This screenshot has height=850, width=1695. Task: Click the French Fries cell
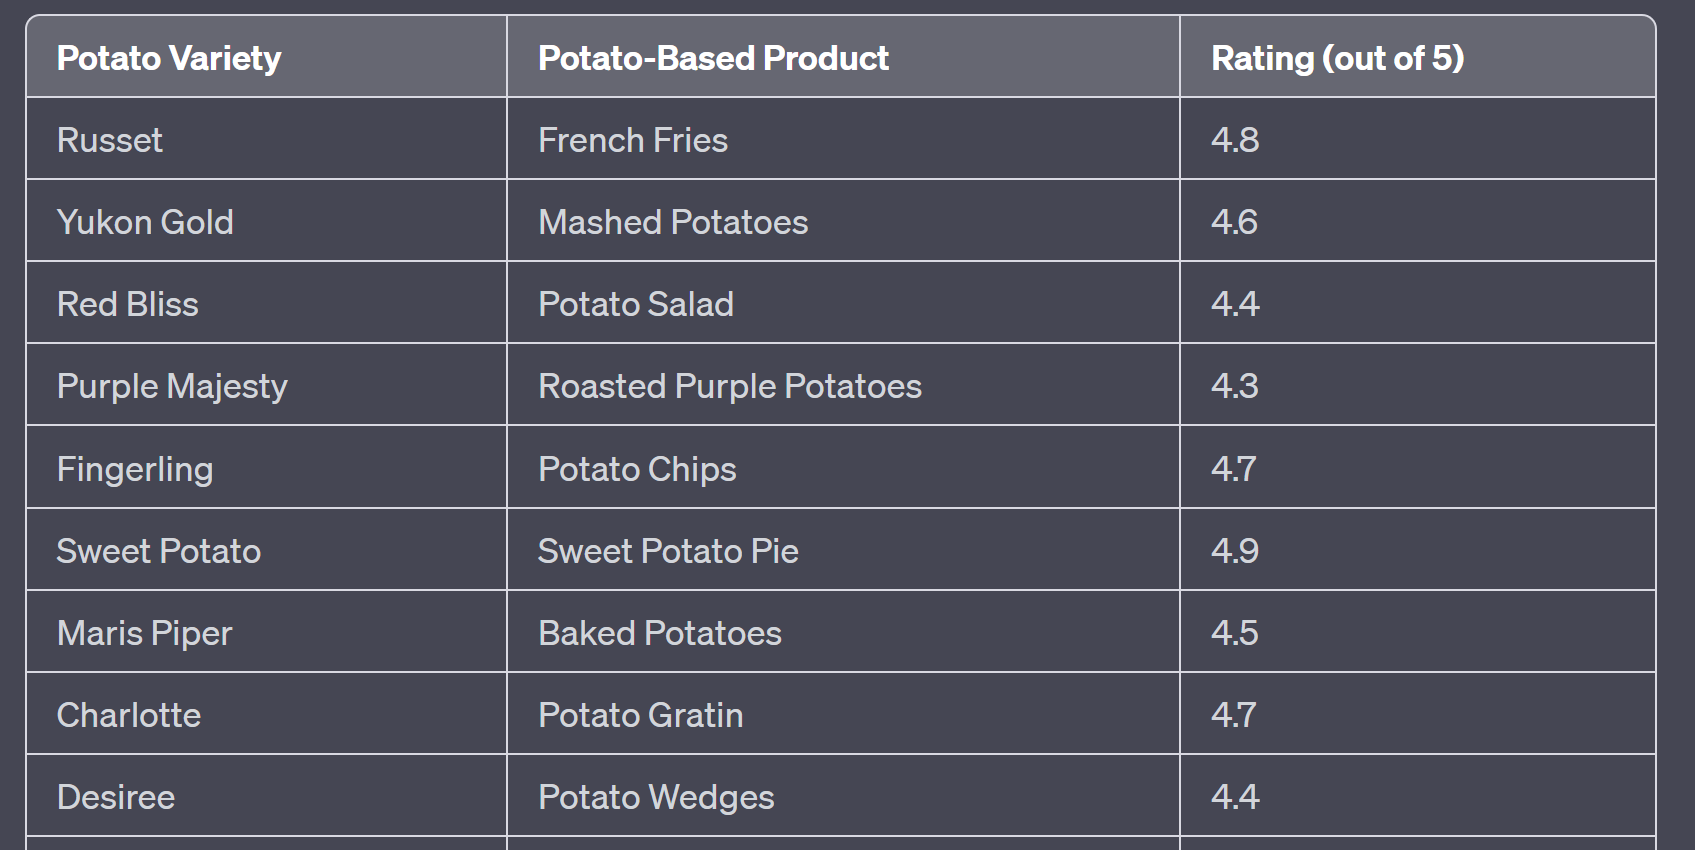click(x=633, y=140)
